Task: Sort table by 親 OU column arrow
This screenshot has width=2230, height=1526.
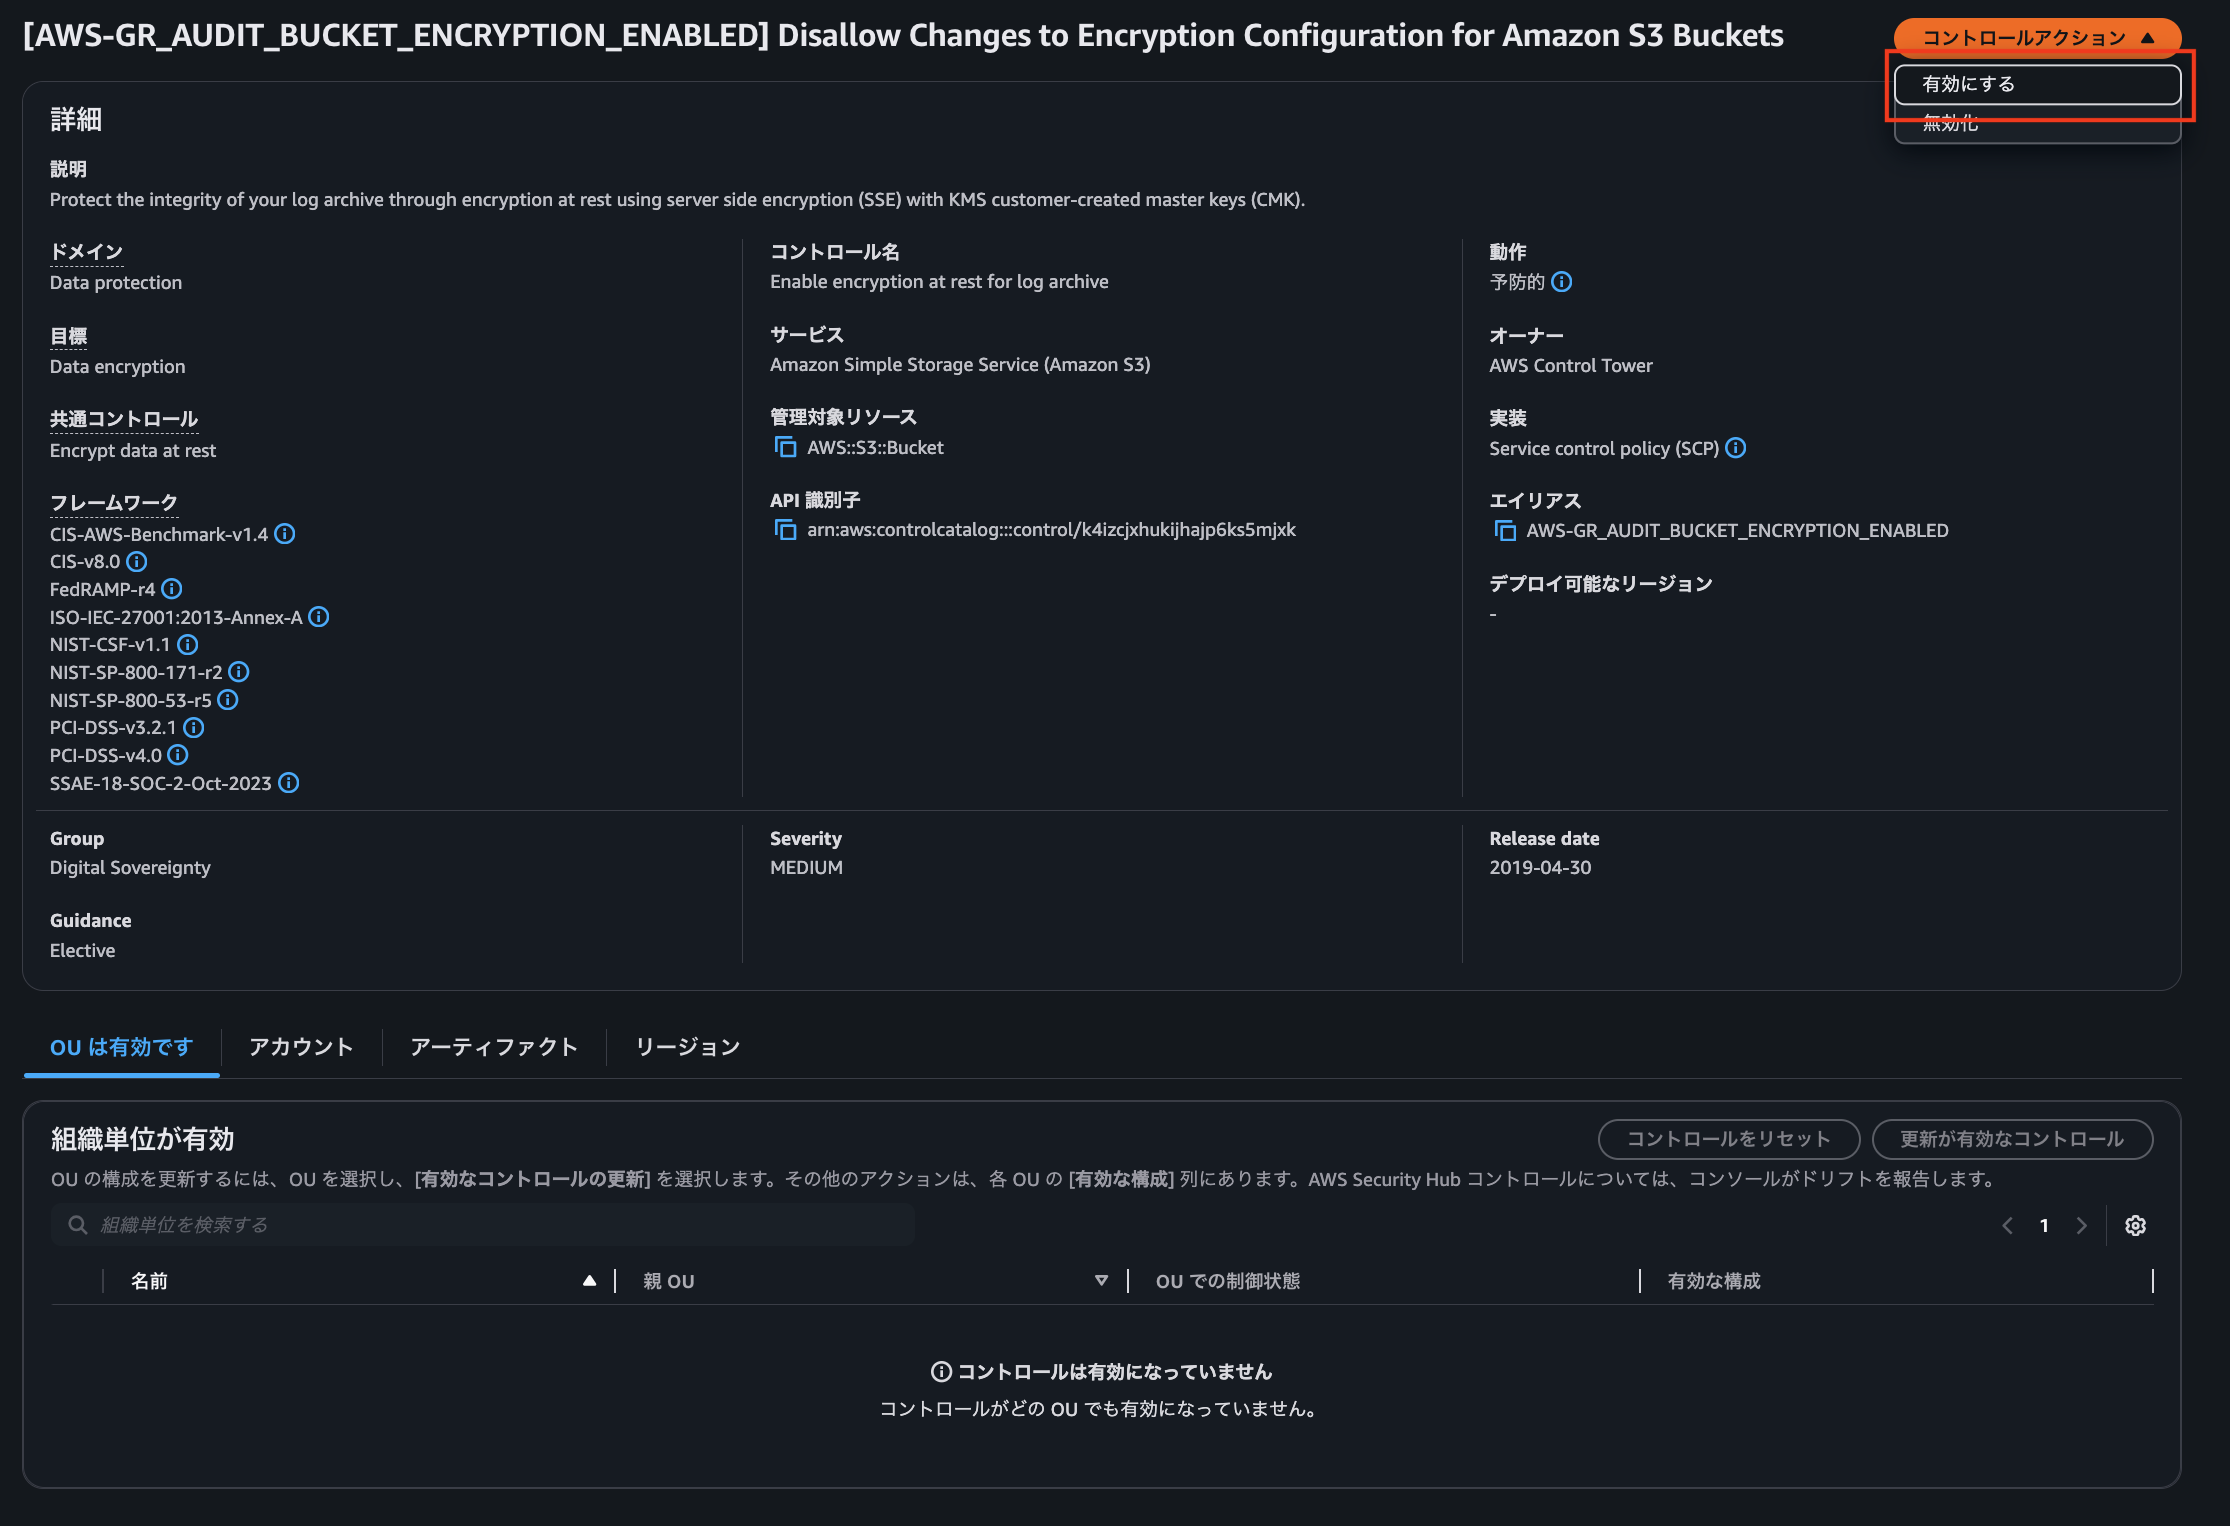Action: (1102, 1281)
